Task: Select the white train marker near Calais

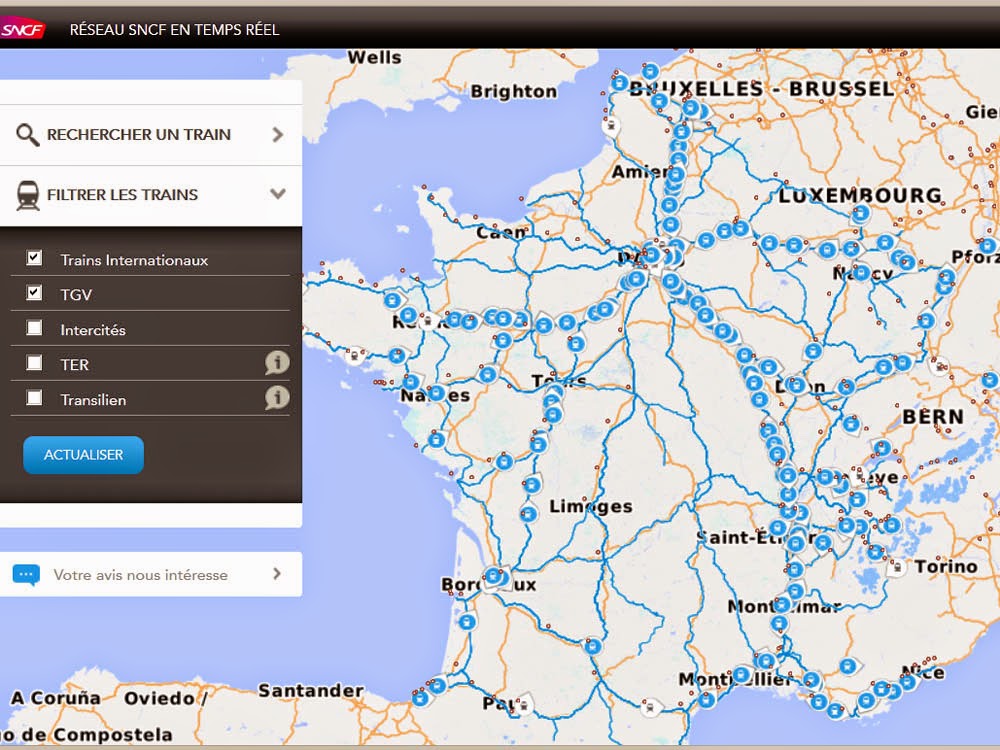Action: [611, 126]
